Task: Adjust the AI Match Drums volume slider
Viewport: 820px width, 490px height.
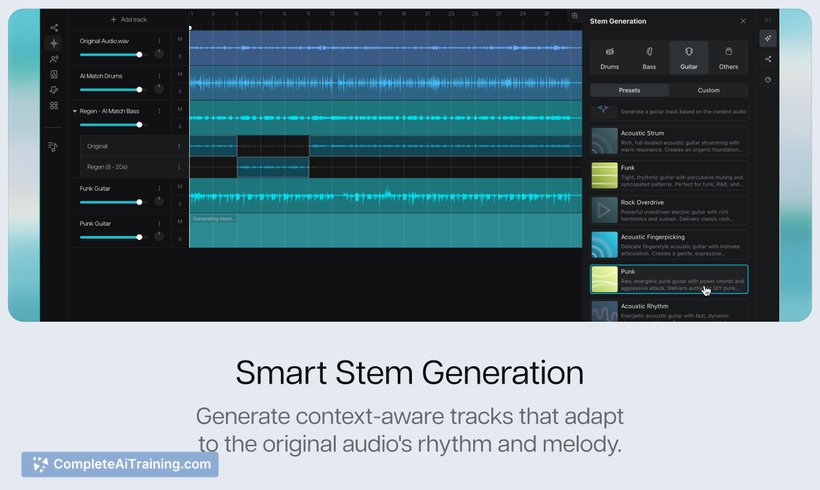Action: 110,89
